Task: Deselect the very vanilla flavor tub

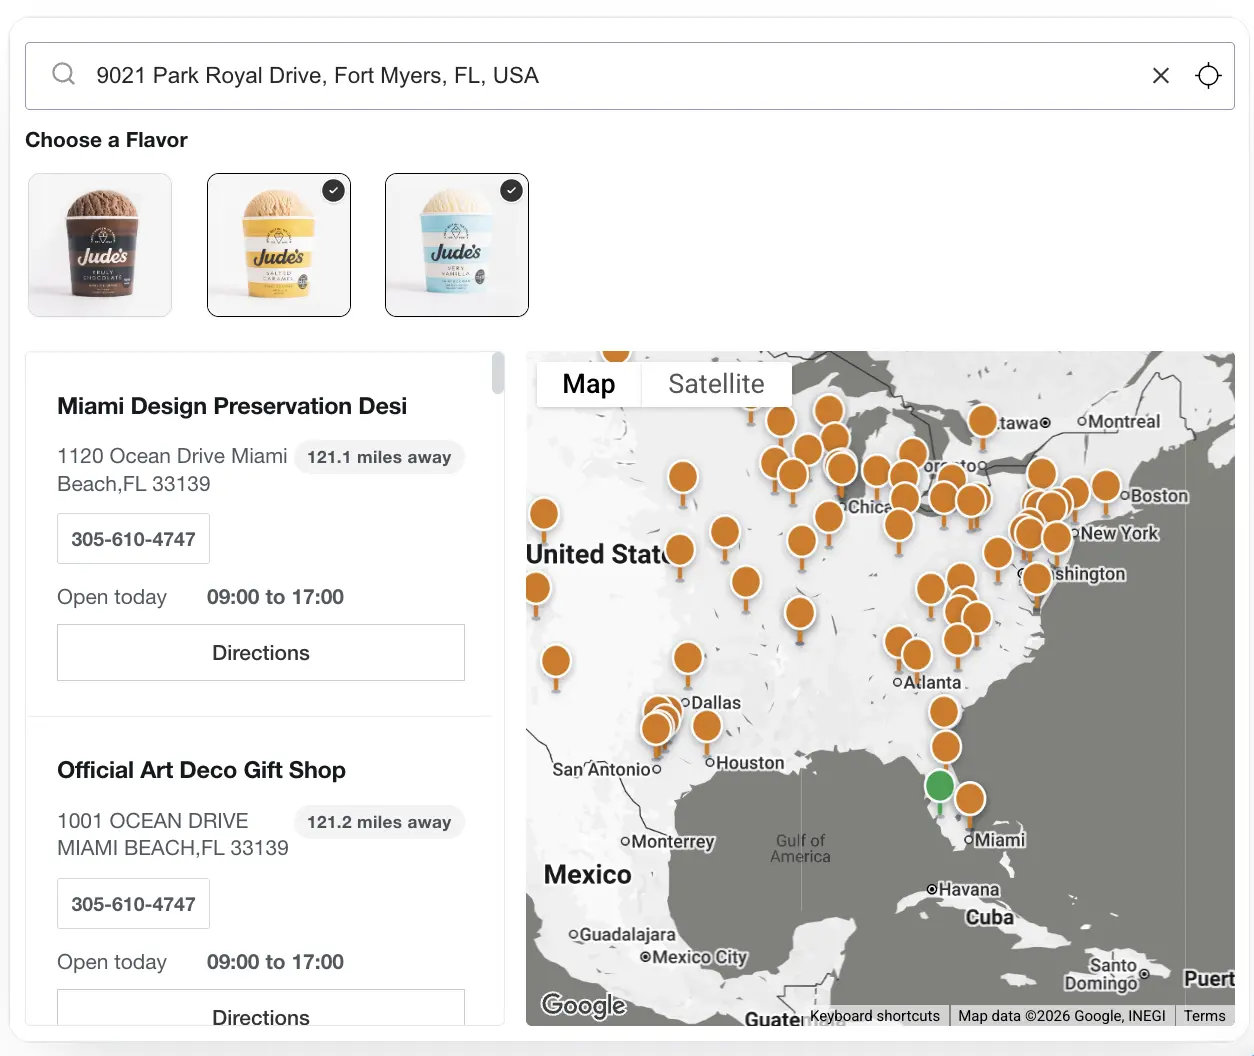Action: click(x=457, y=245)
